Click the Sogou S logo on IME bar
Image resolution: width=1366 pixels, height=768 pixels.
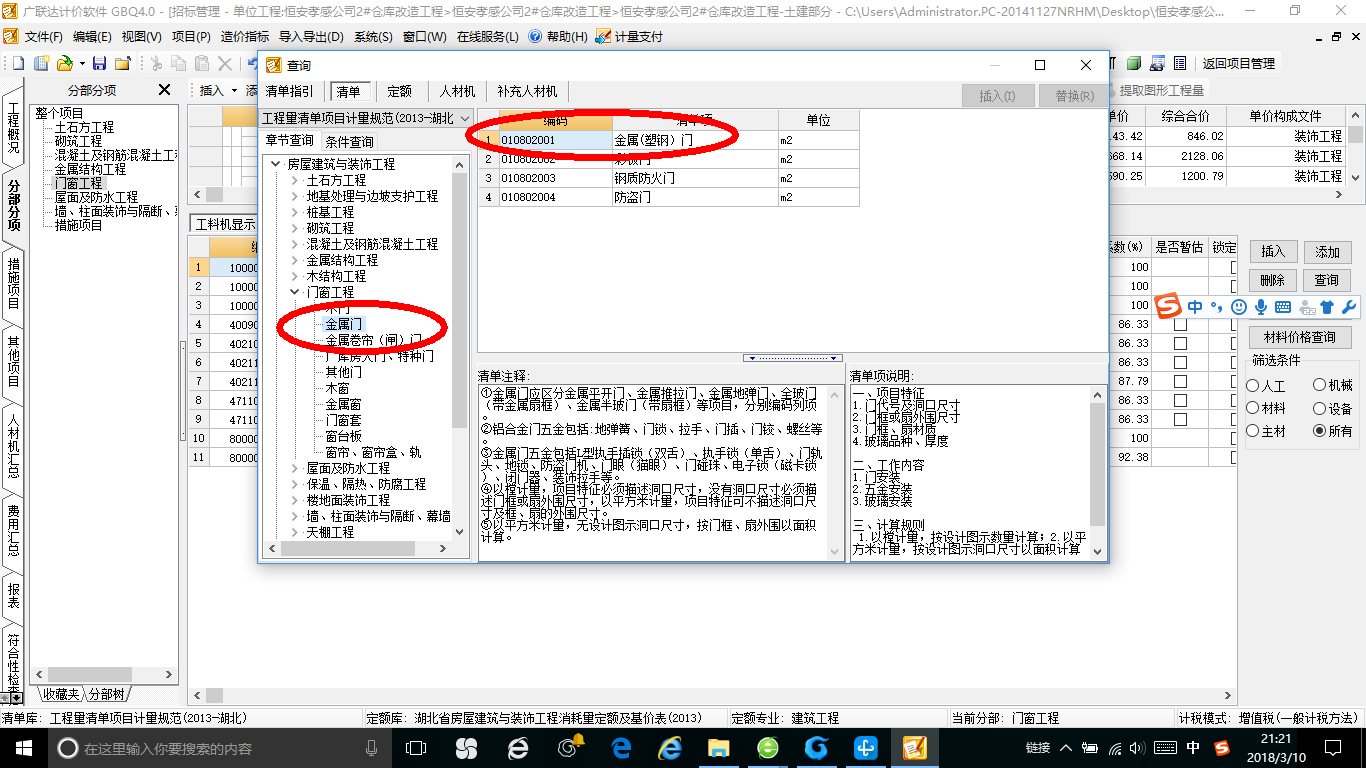1168,306
